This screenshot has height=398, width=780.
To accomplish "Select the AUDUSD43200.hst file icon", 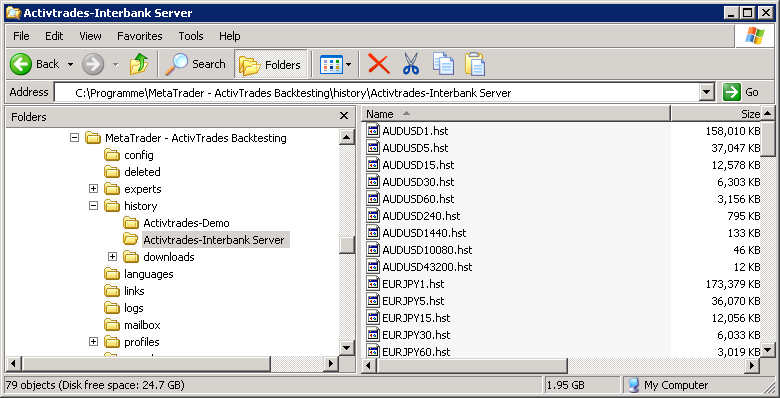I will click(373, 267).
